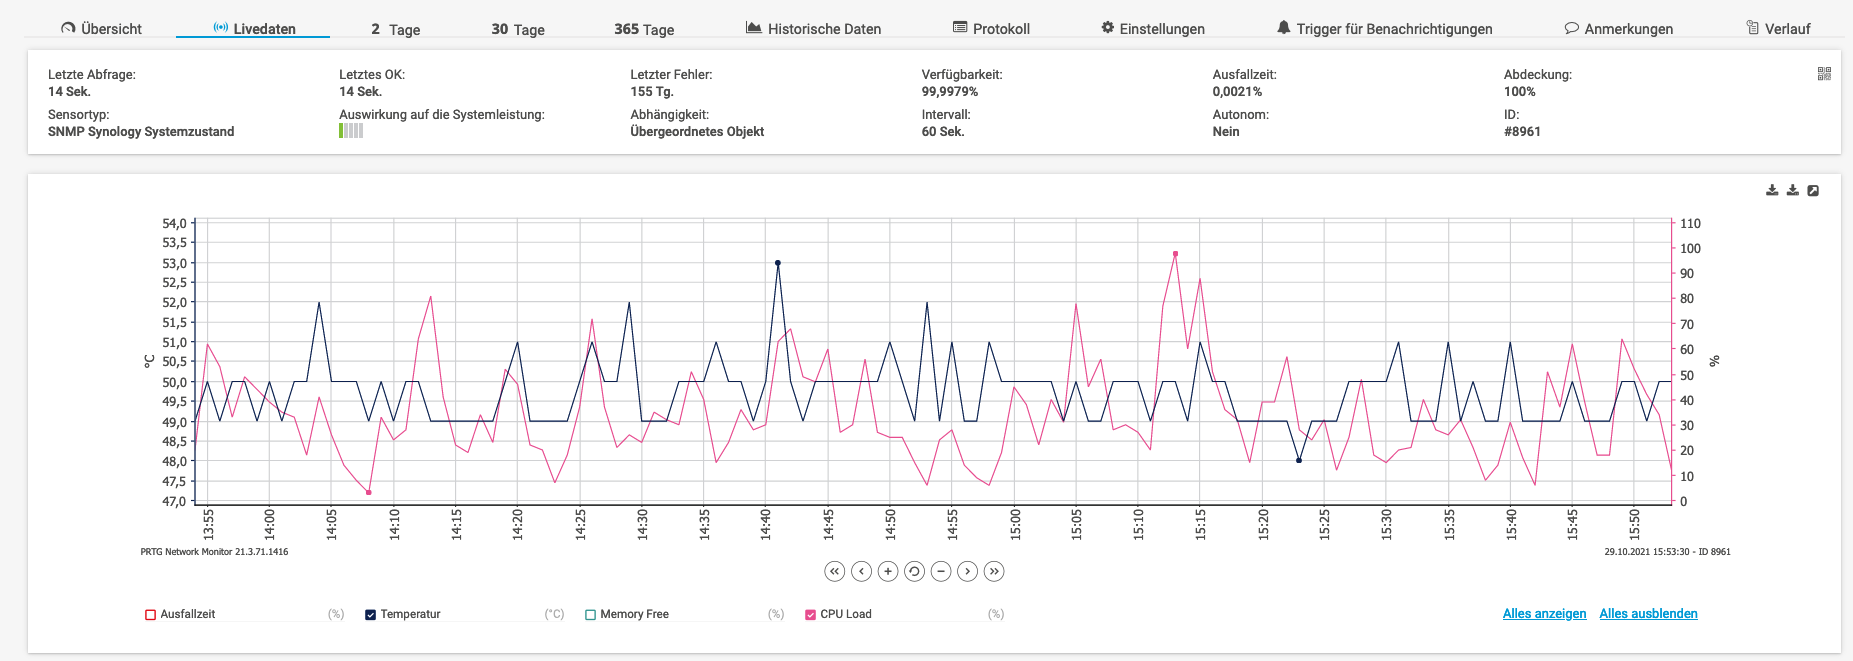This screenshot has width=1853, height=661.
Task: Switch to the Übersicht tab
Action: pos(101,29)
